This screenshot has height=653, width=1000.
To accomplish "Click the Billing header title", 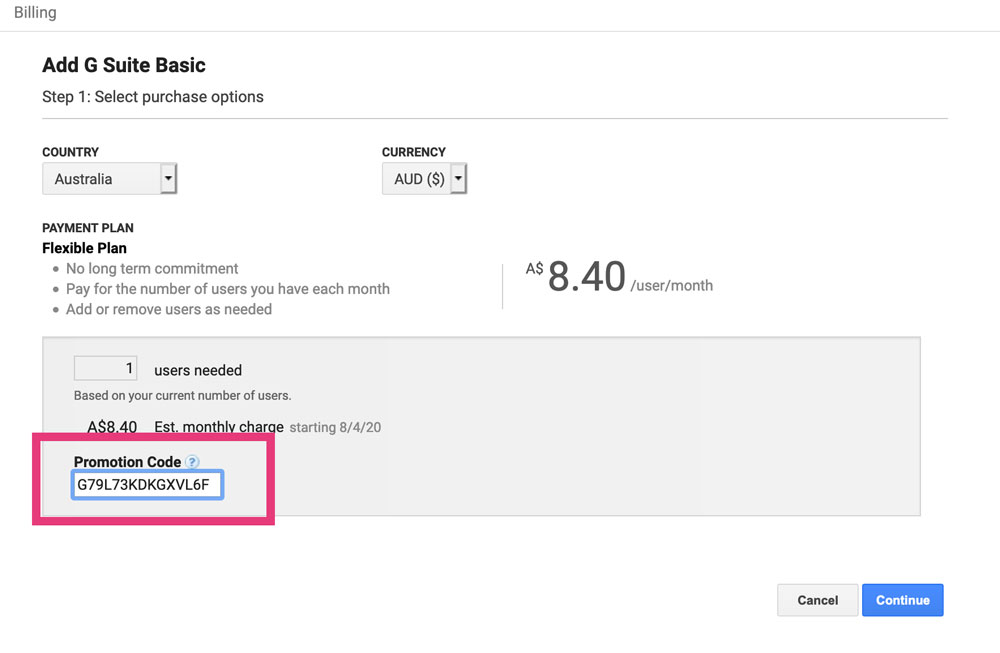I will point(35,13).
